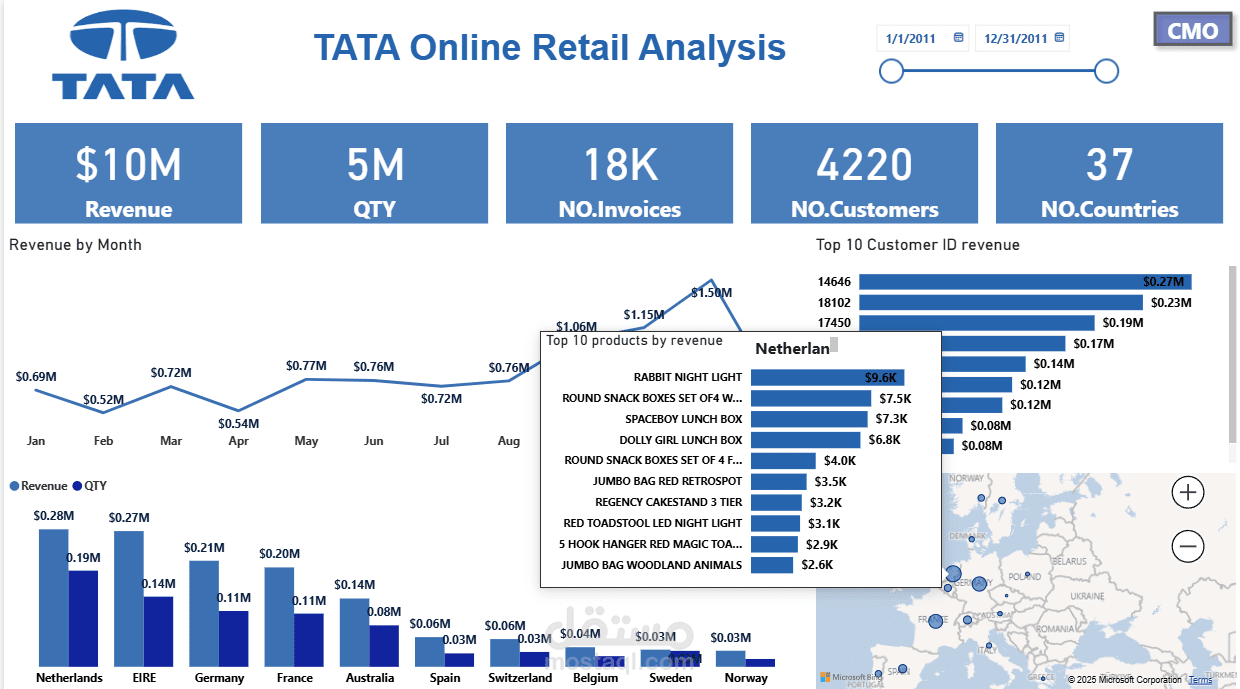
Task: Select the 5M QTY card
Action: coord(374,173)
